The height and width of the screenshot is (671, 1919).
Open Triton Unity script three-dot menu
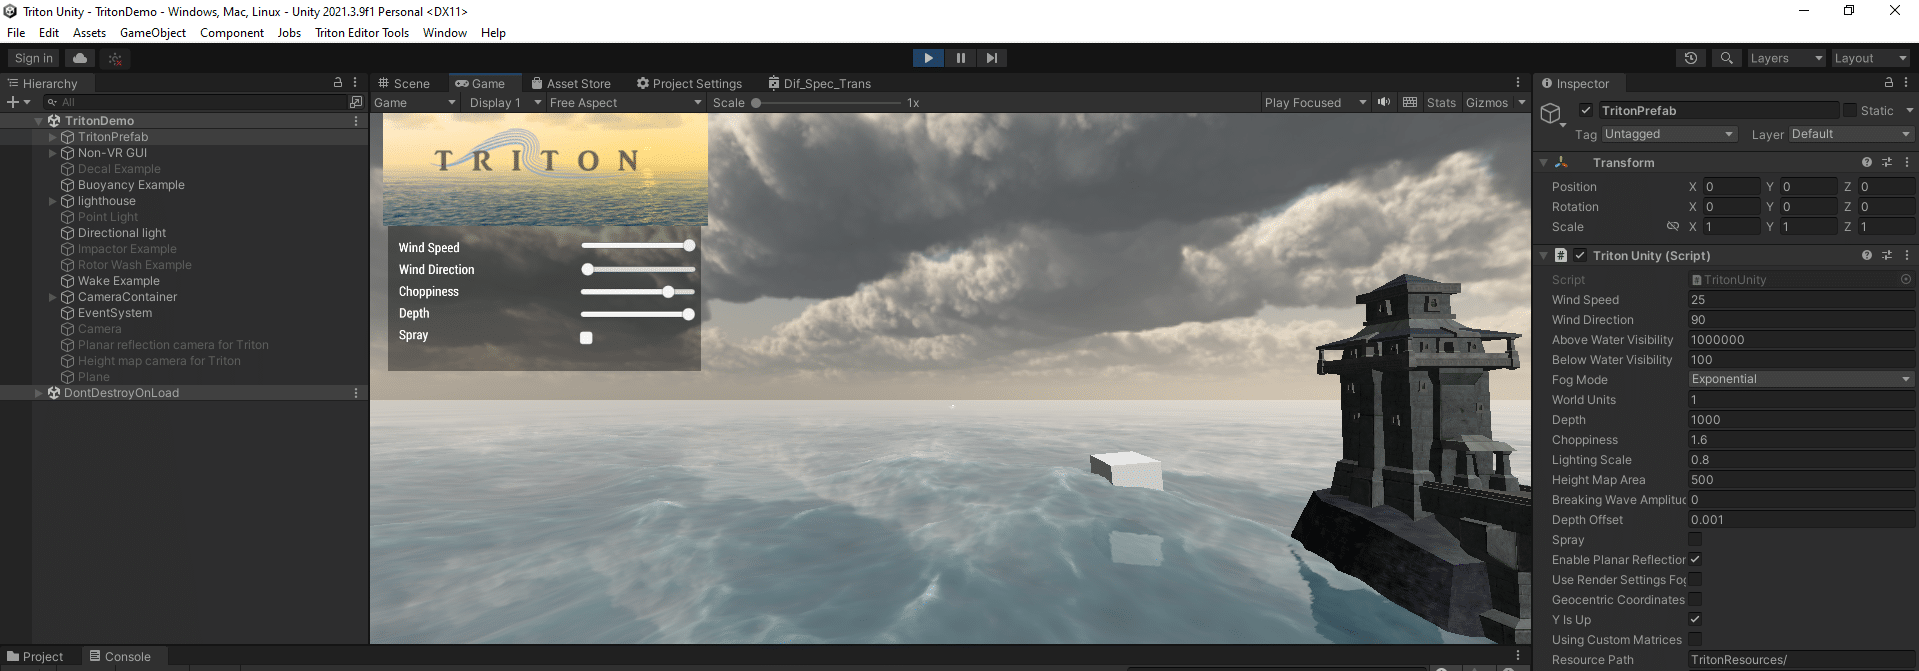coord(1907,255)
